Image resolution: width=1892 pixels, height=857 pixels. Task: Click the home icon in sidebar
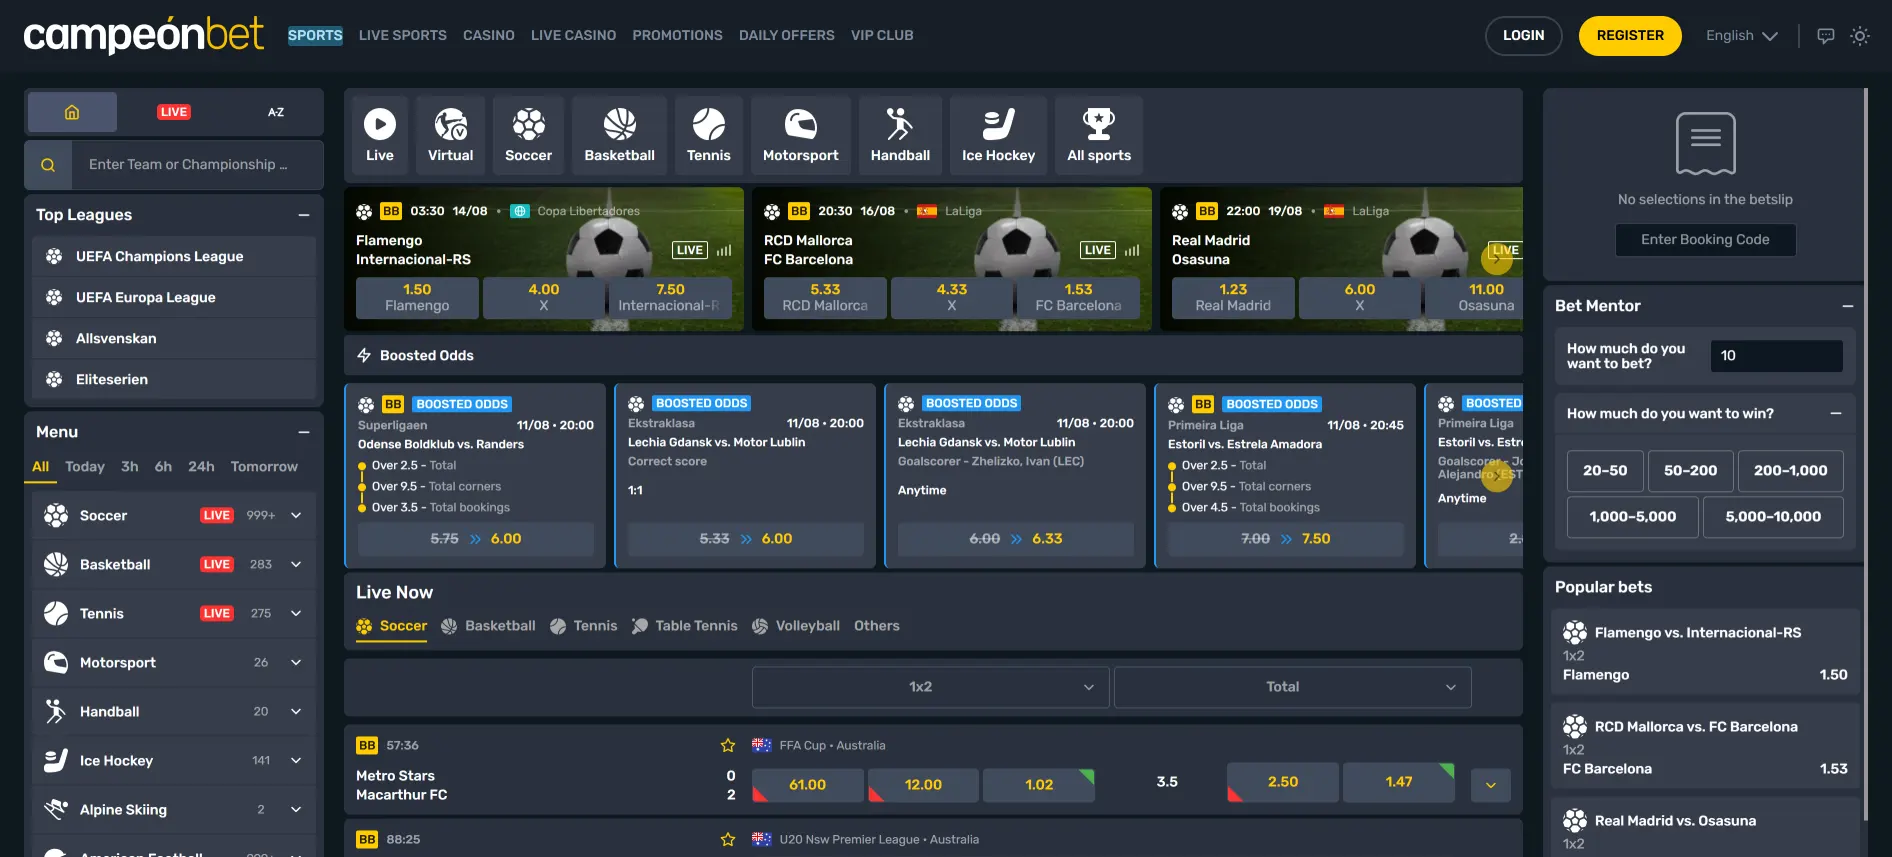click(x=72, y=112)
